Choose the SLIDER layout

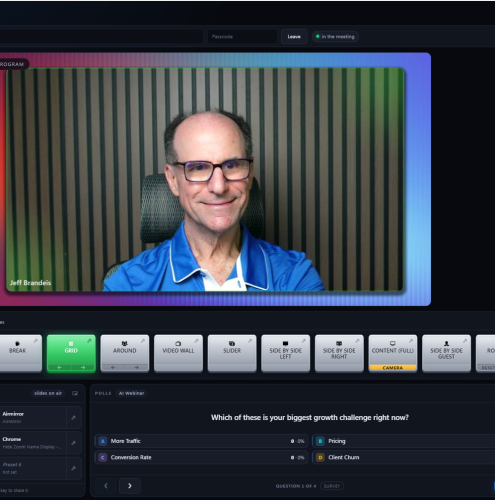click(x=232, y=353)
